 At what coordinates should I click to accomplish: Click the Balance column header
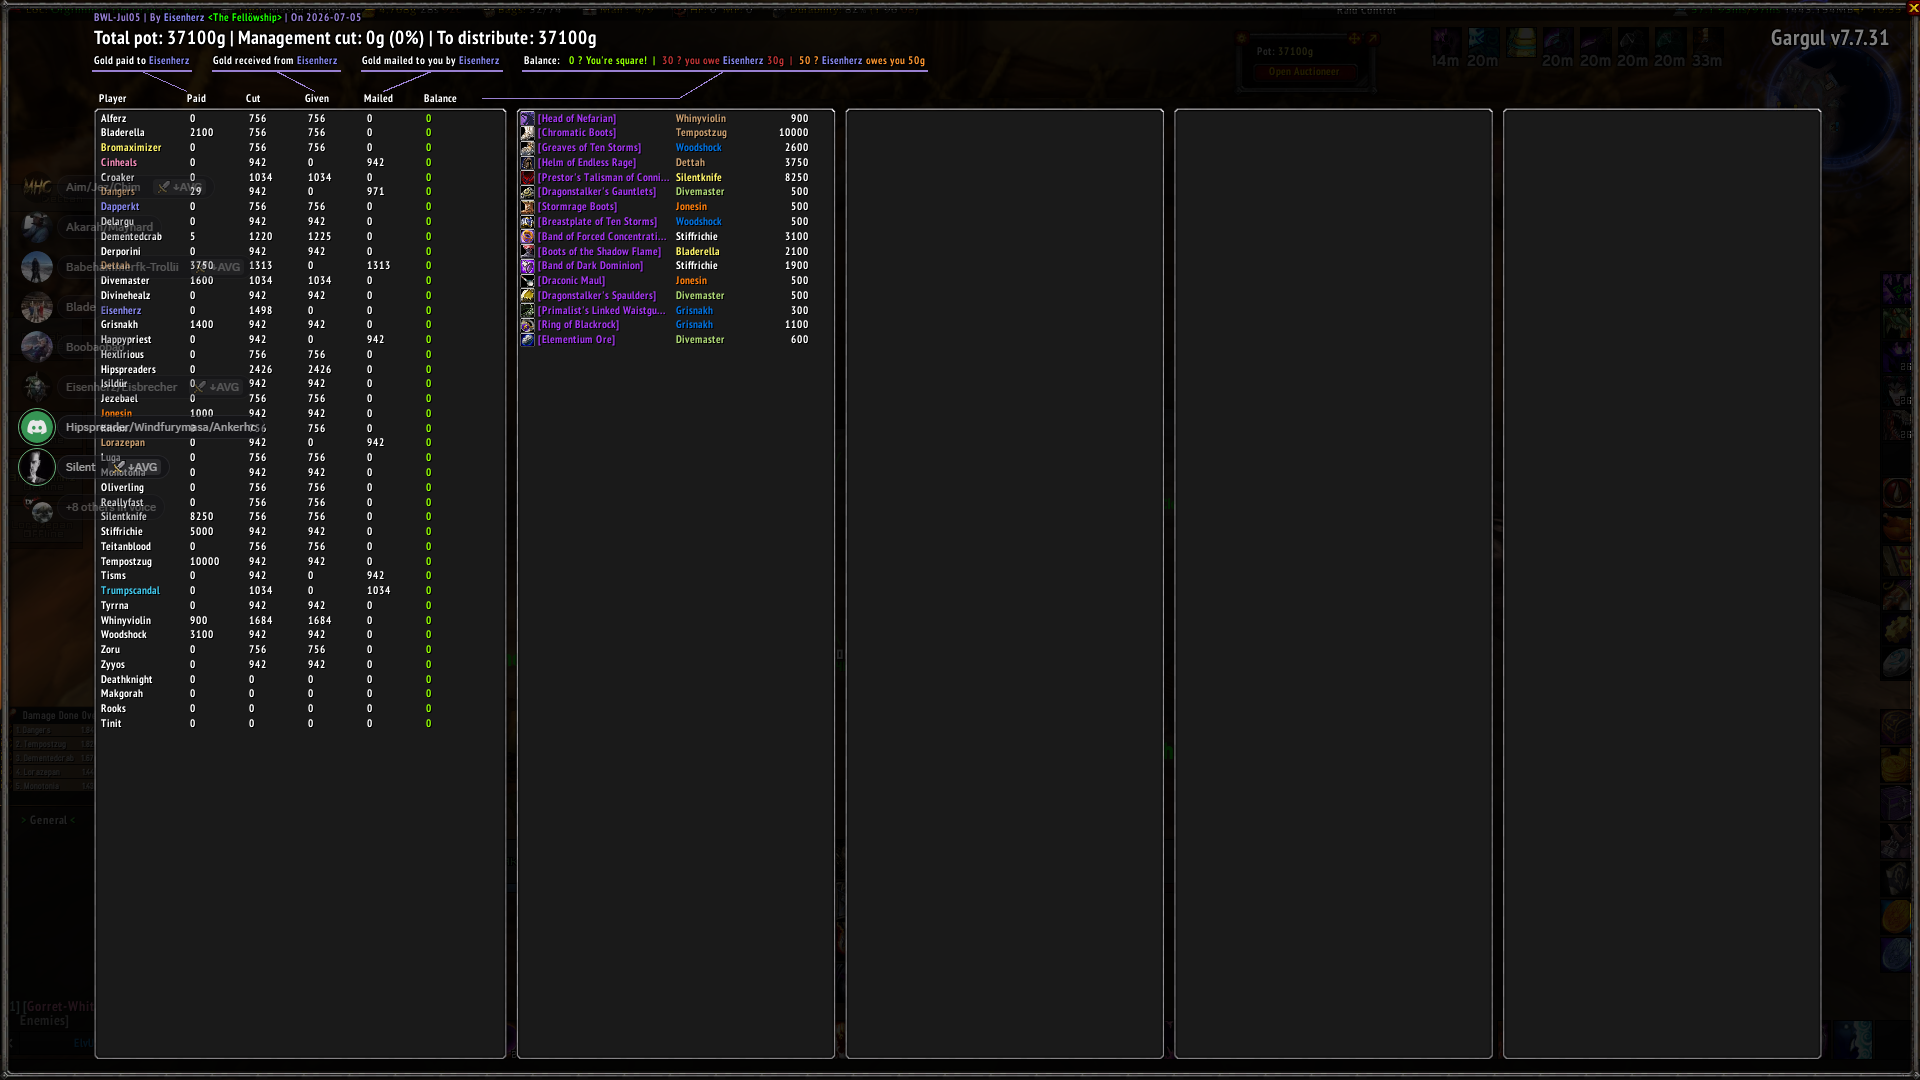[440, 98]
